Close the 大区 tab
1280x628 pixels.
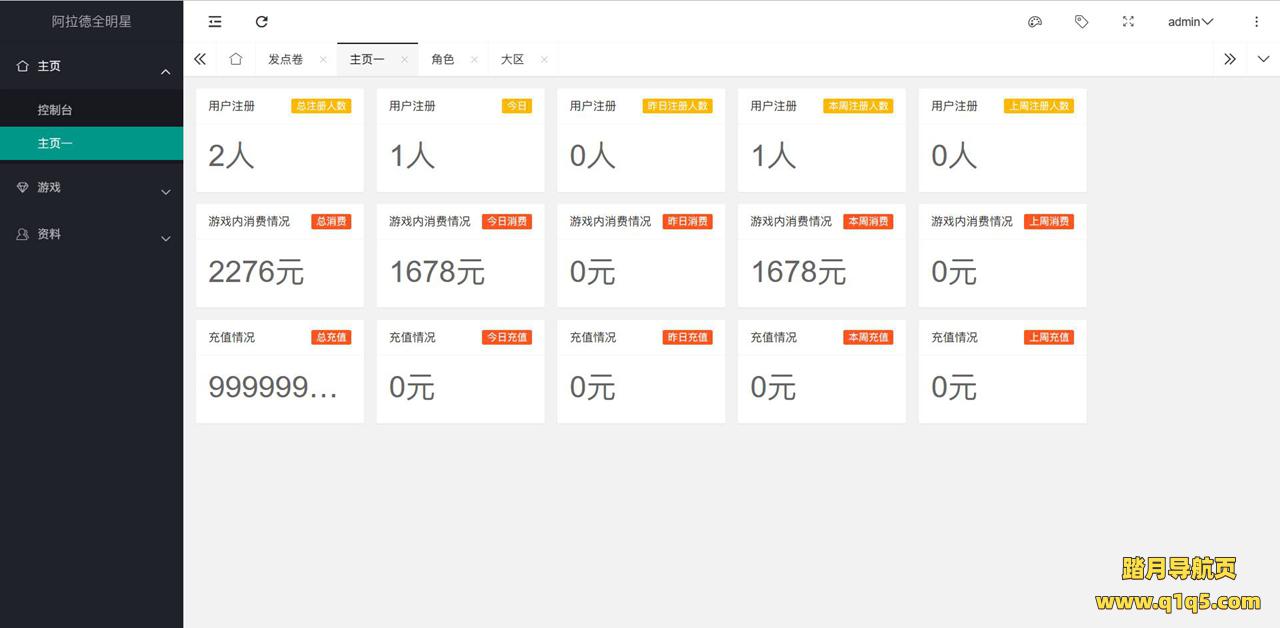tap(544, 60)
